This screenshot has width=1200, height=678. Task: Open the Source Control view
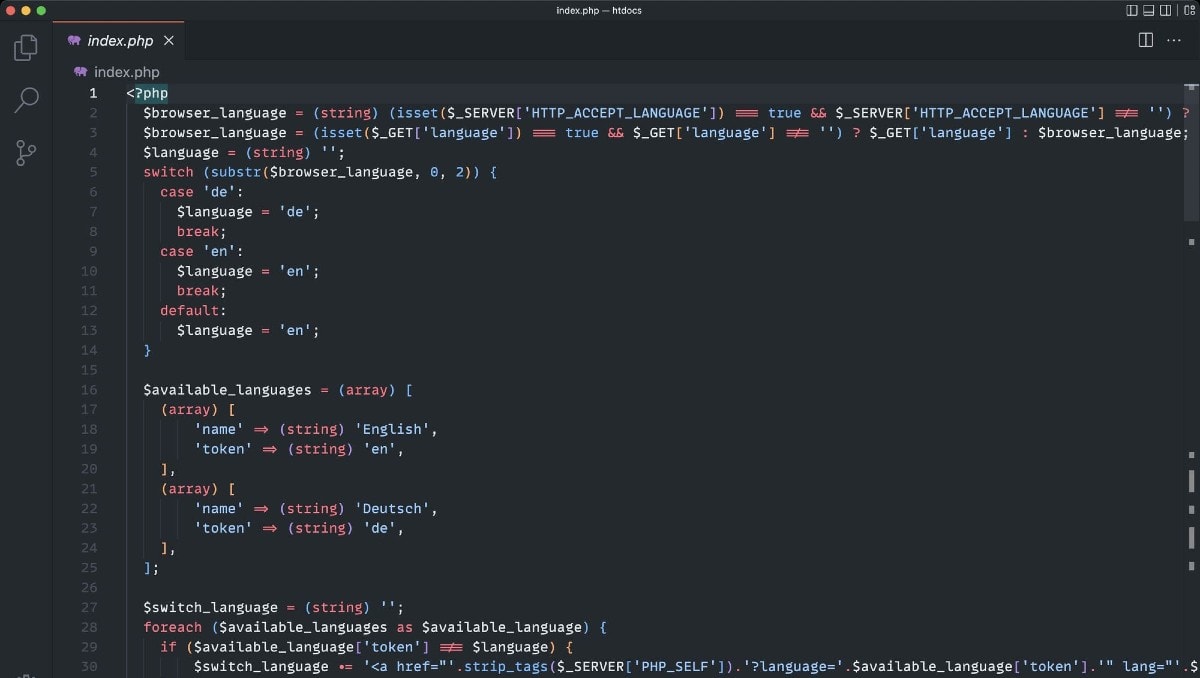26,153
